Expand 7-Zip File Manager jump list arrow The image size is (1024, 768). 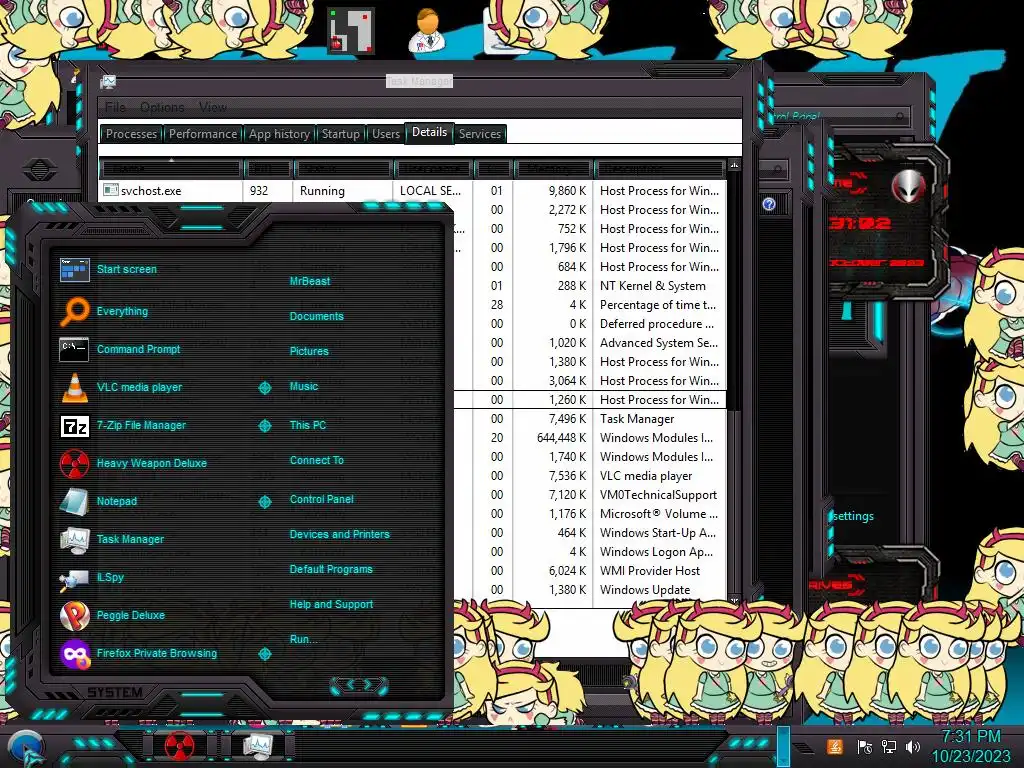(264, 426)
